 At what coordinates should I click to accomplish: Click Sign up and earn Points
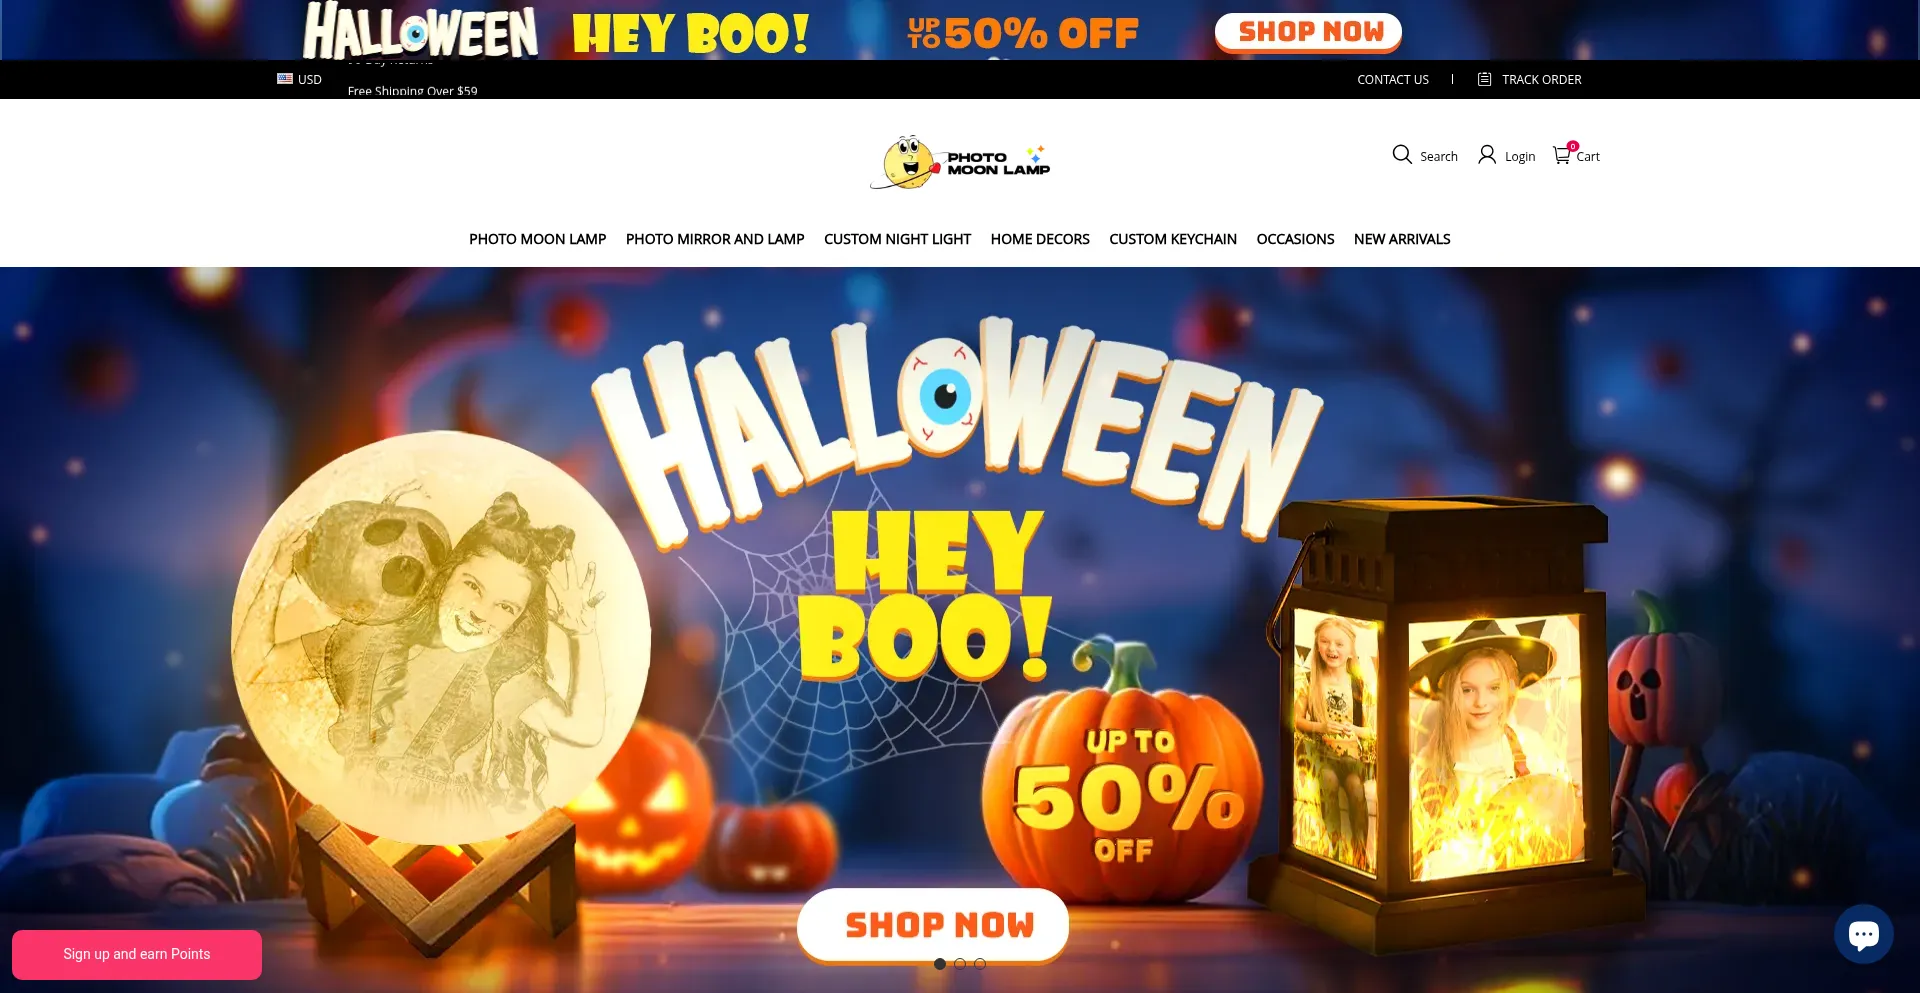137,954
